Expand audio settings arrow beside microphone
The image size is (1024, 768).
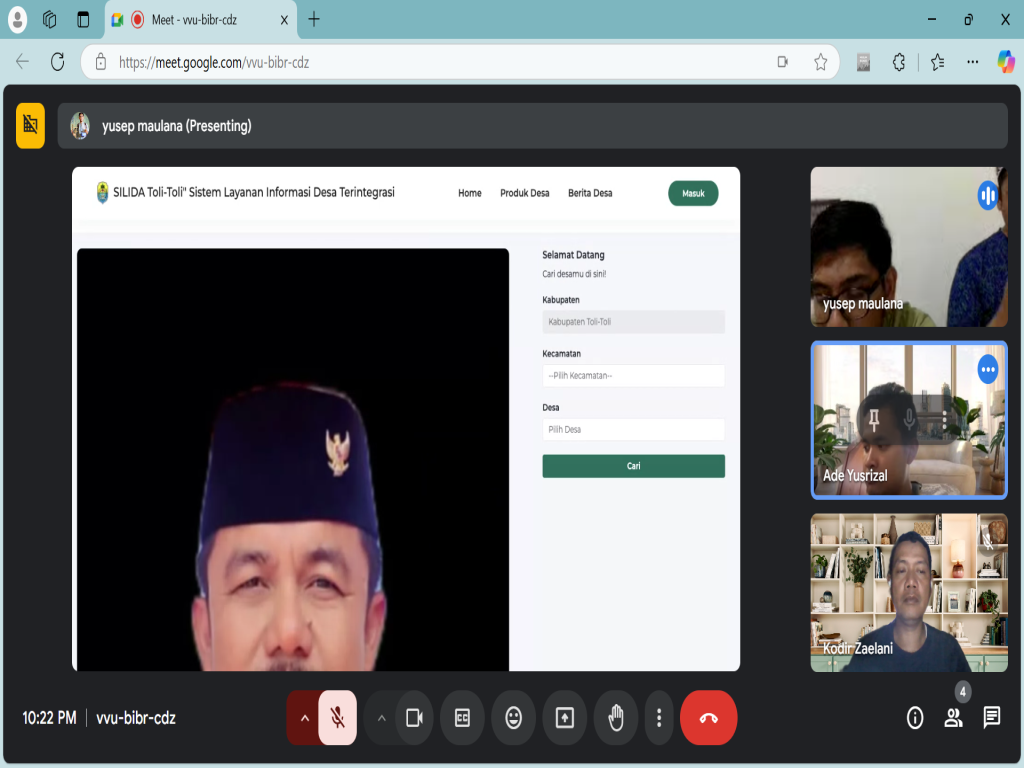click(304, 718)
